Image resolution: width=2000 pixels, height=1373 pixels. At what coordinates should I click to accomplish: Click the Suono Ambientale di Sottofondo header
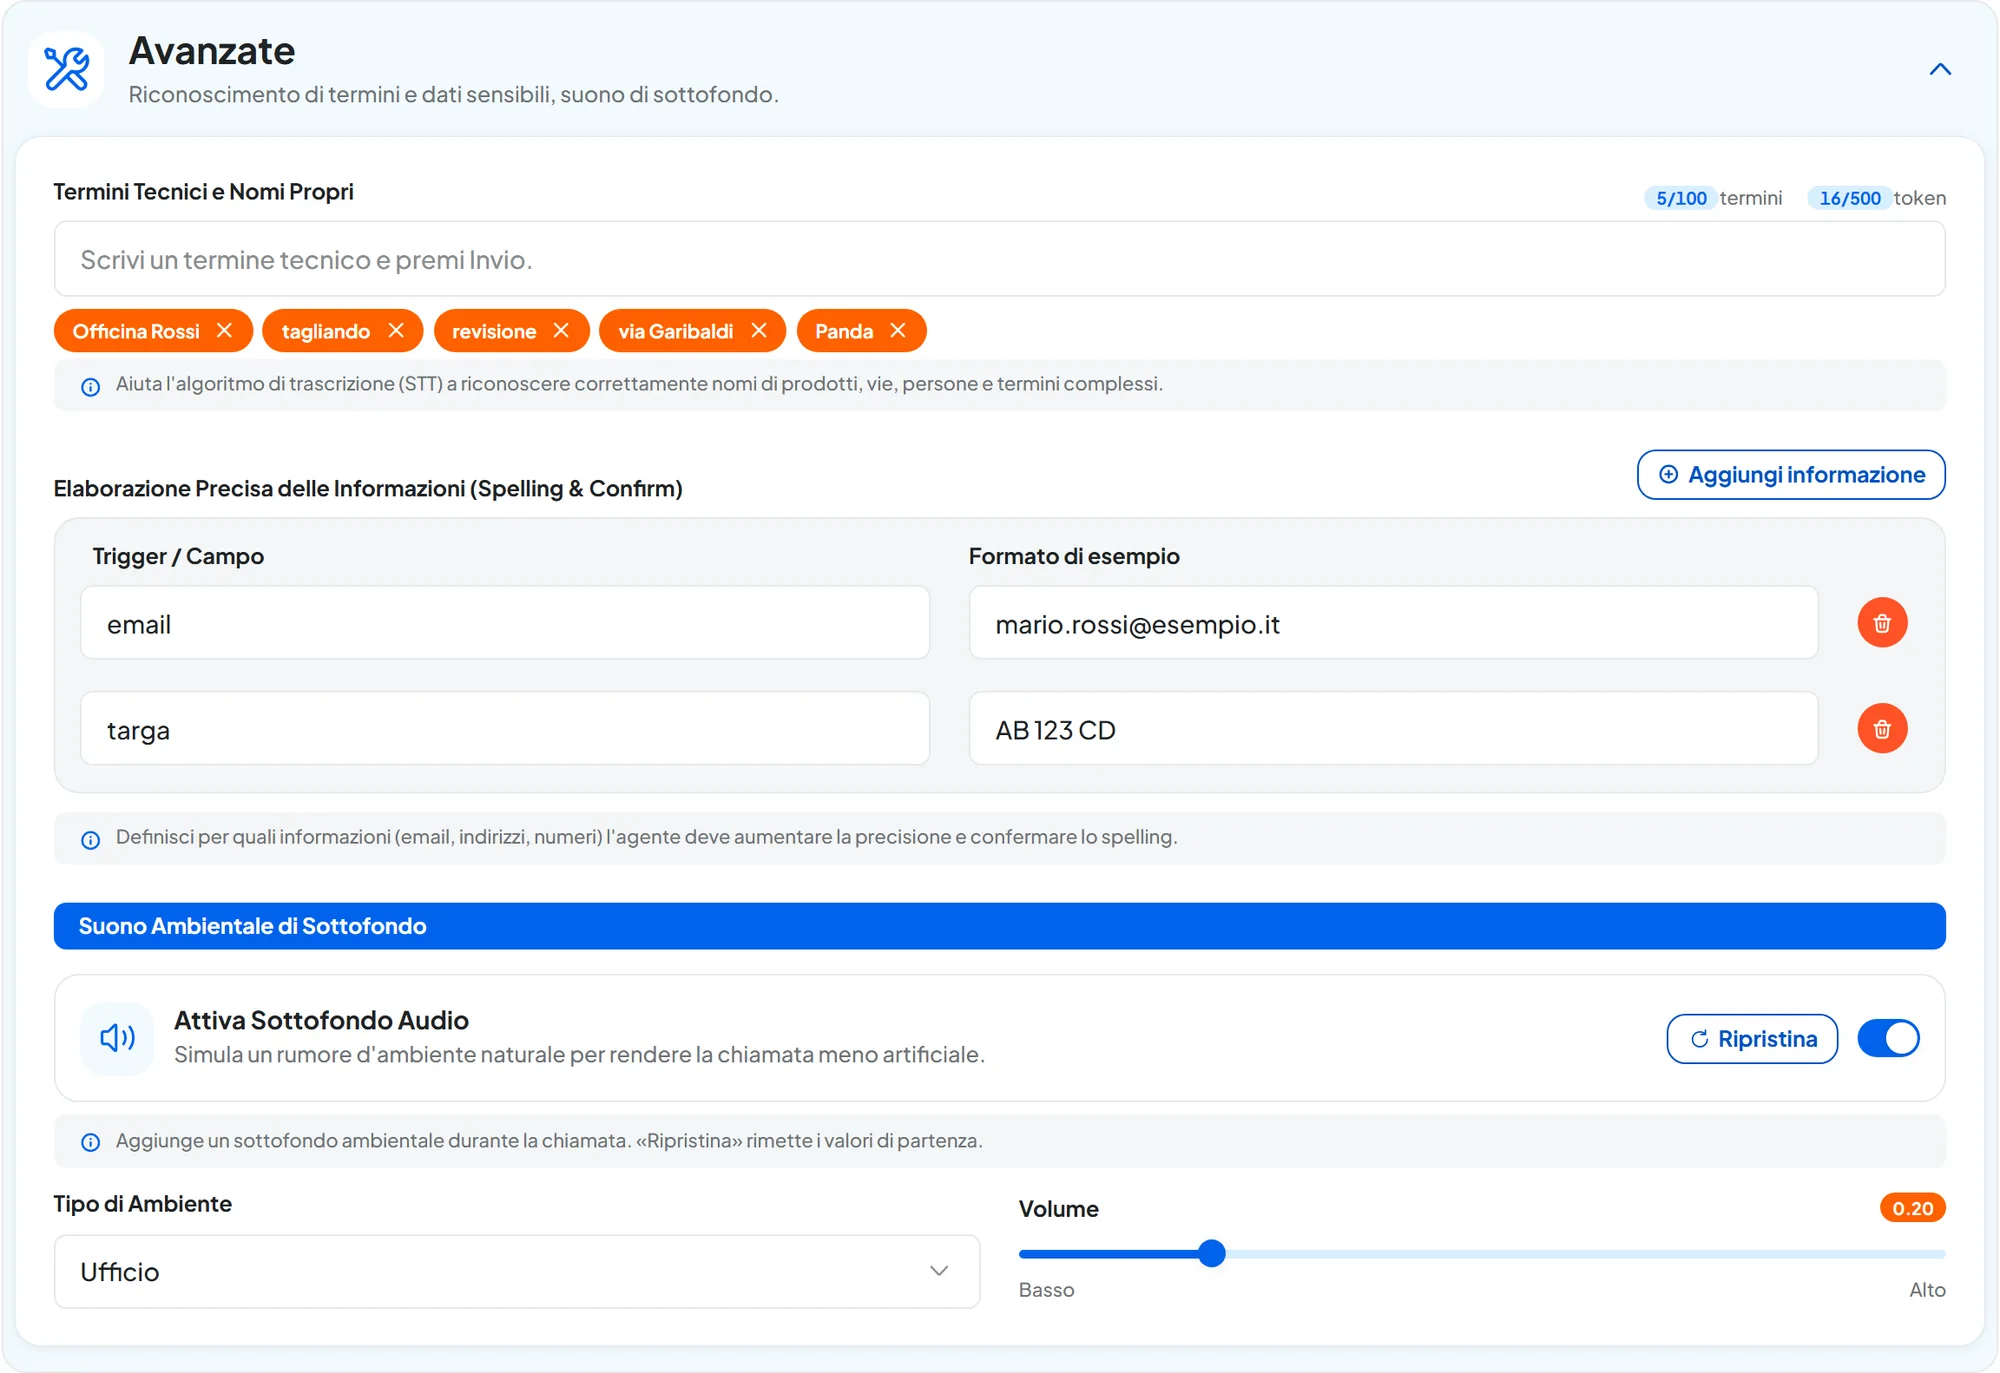point(999,926)
